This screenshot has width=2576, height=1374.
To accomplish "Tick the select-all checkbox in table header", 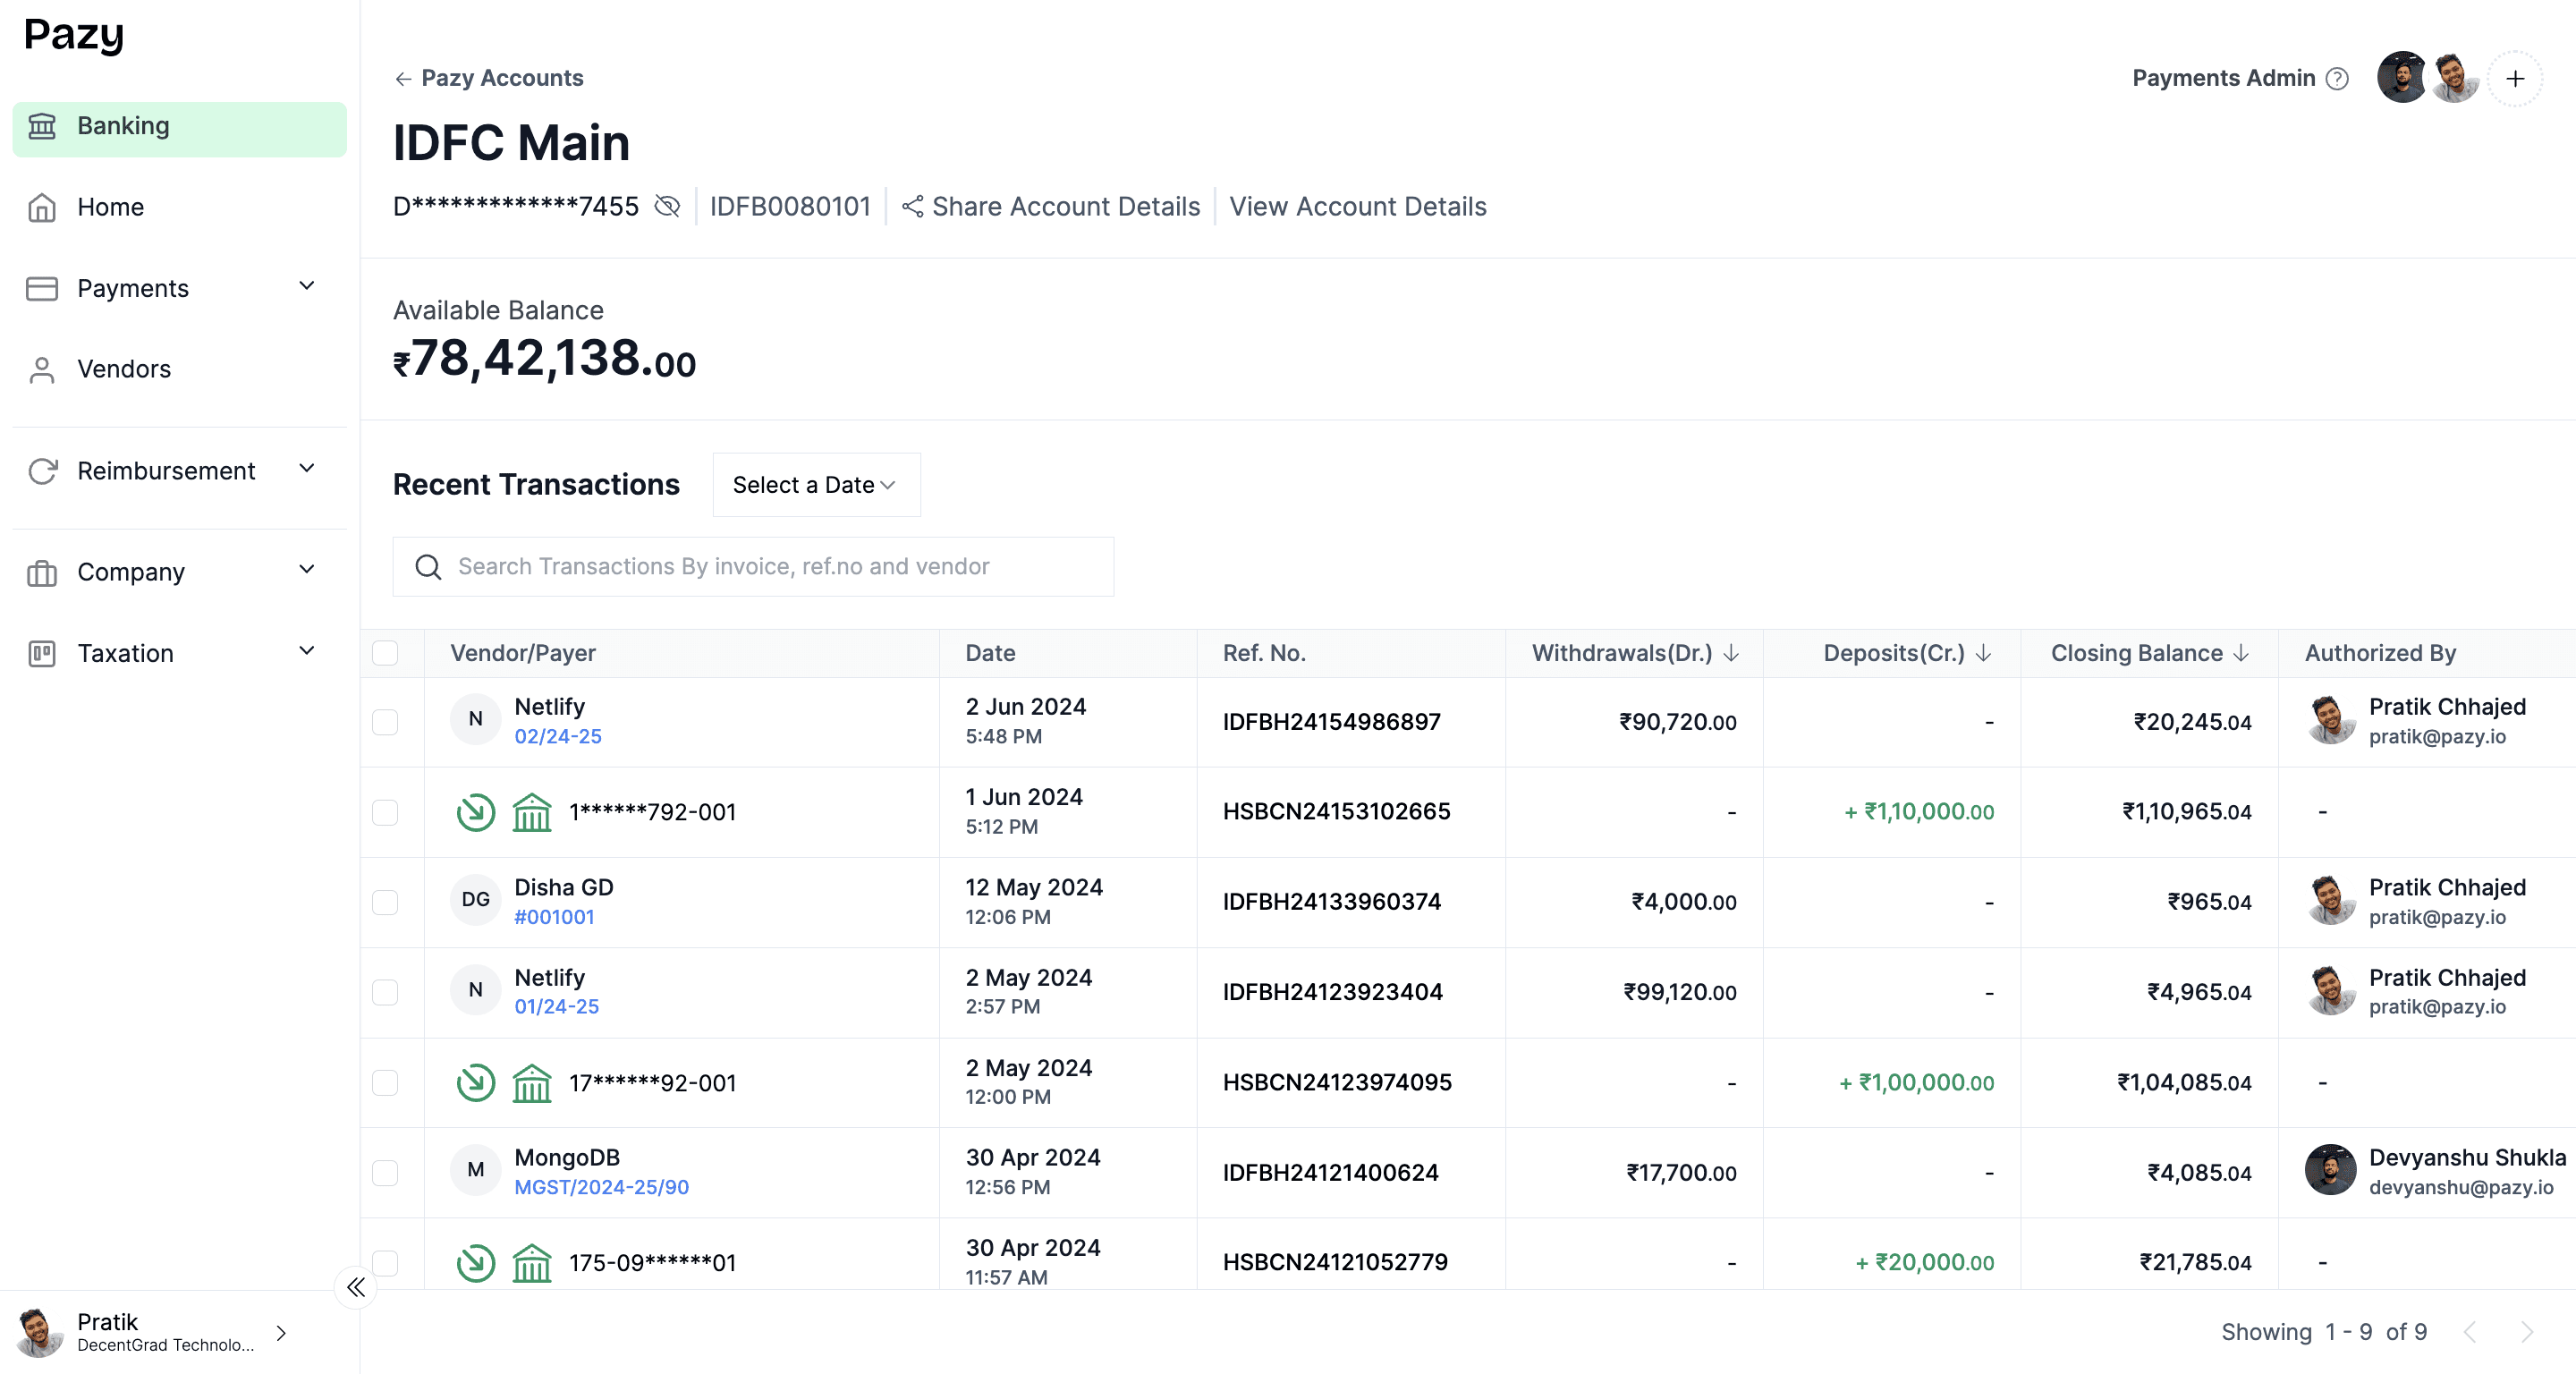I will (386, 653).
